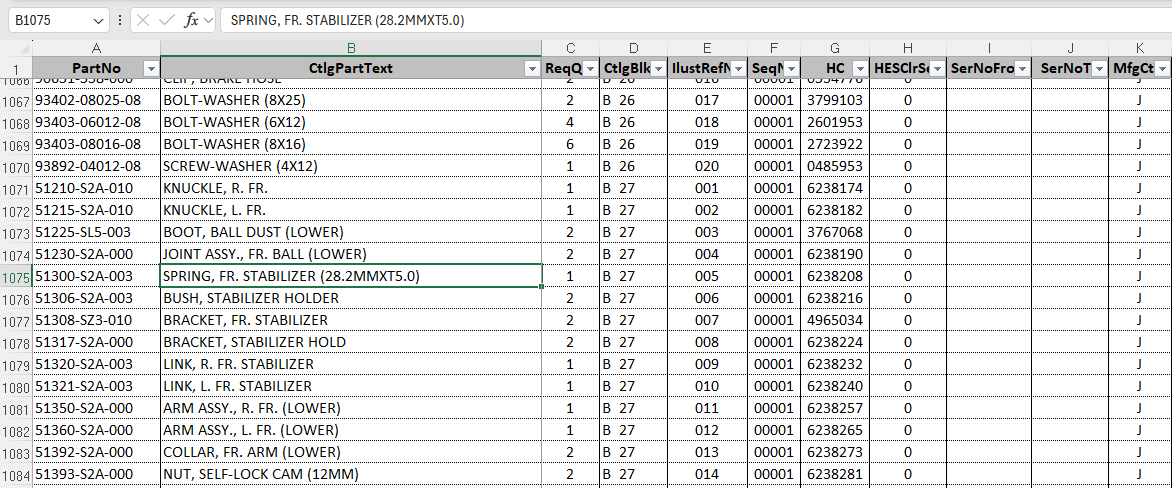Open the PartNo column filter dropdown
Screen dimensions: 1172x488
[x=151, y=68]
